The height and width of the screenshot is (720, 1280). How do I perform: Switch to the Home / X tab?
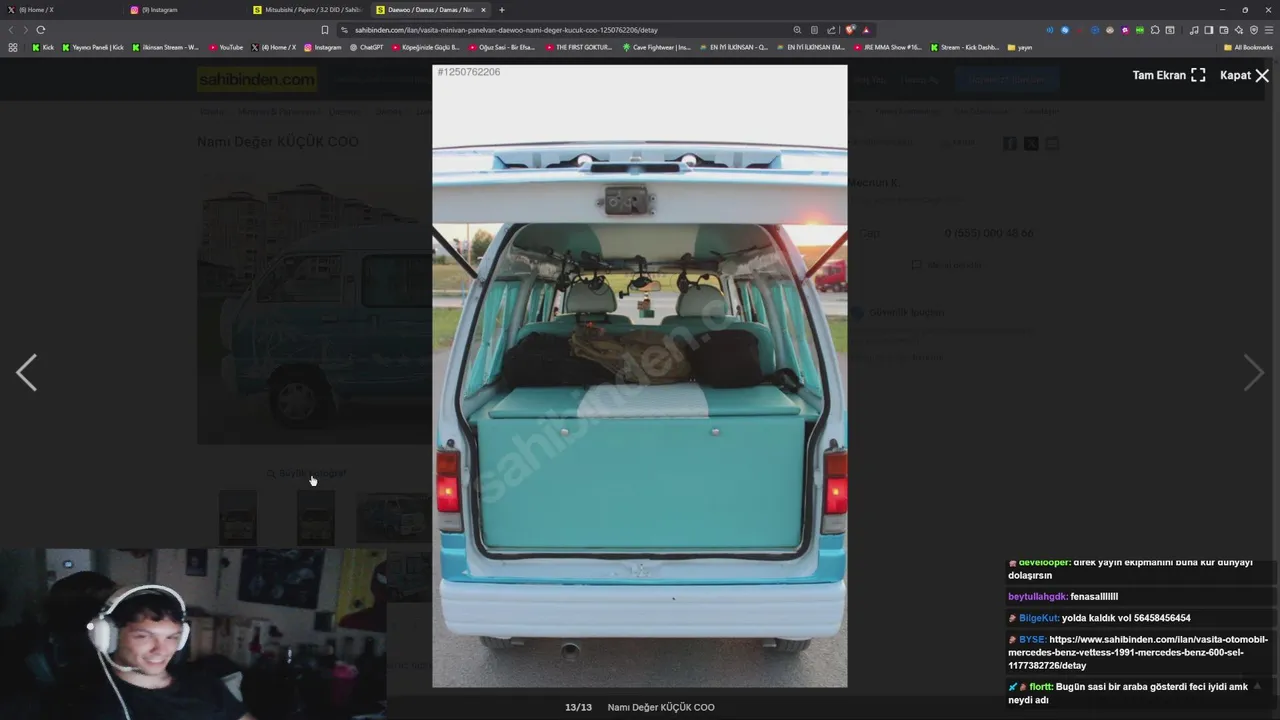62,10
